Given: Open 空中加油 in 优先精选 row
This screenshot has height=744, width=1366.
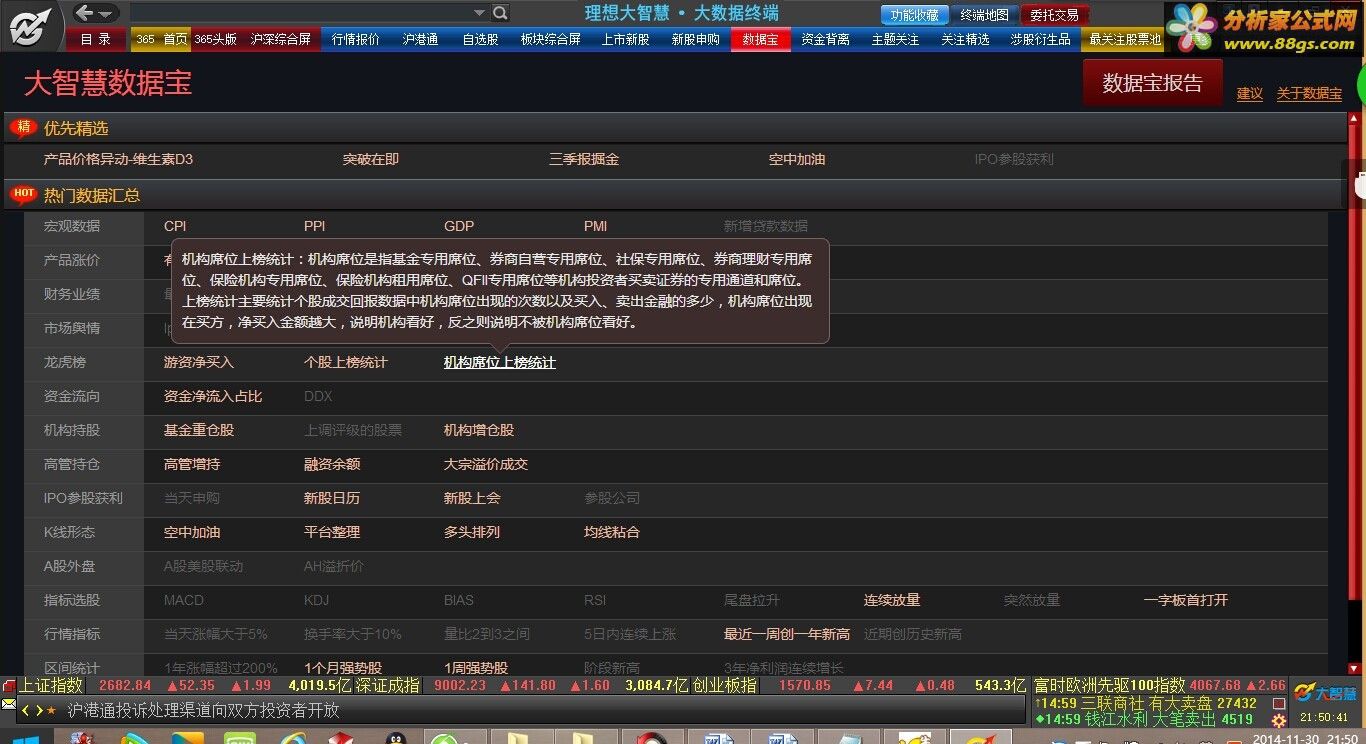Looking at the screenshot, I should (797, 159).
